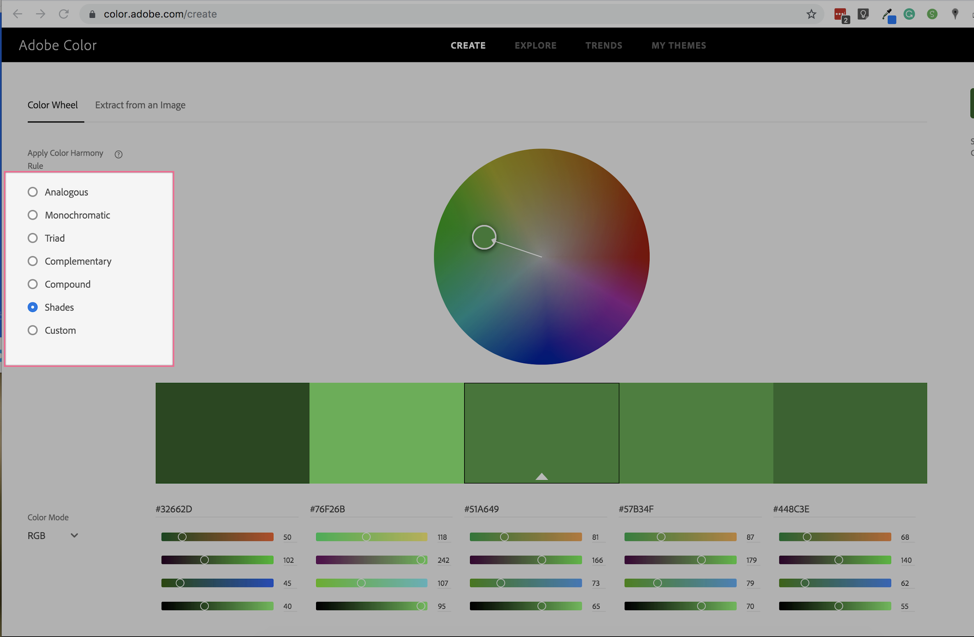Select the #448C3E color swatch
This screenshot has height=637, width=974.
[850, 433]
